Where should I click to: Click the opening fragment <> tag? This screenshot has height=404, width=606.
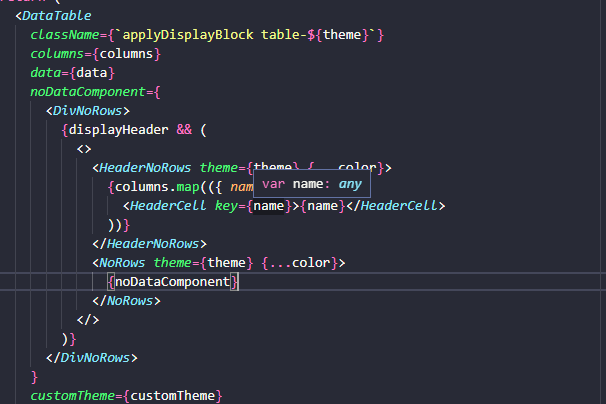pyautogui.click(x=84, y=149)
